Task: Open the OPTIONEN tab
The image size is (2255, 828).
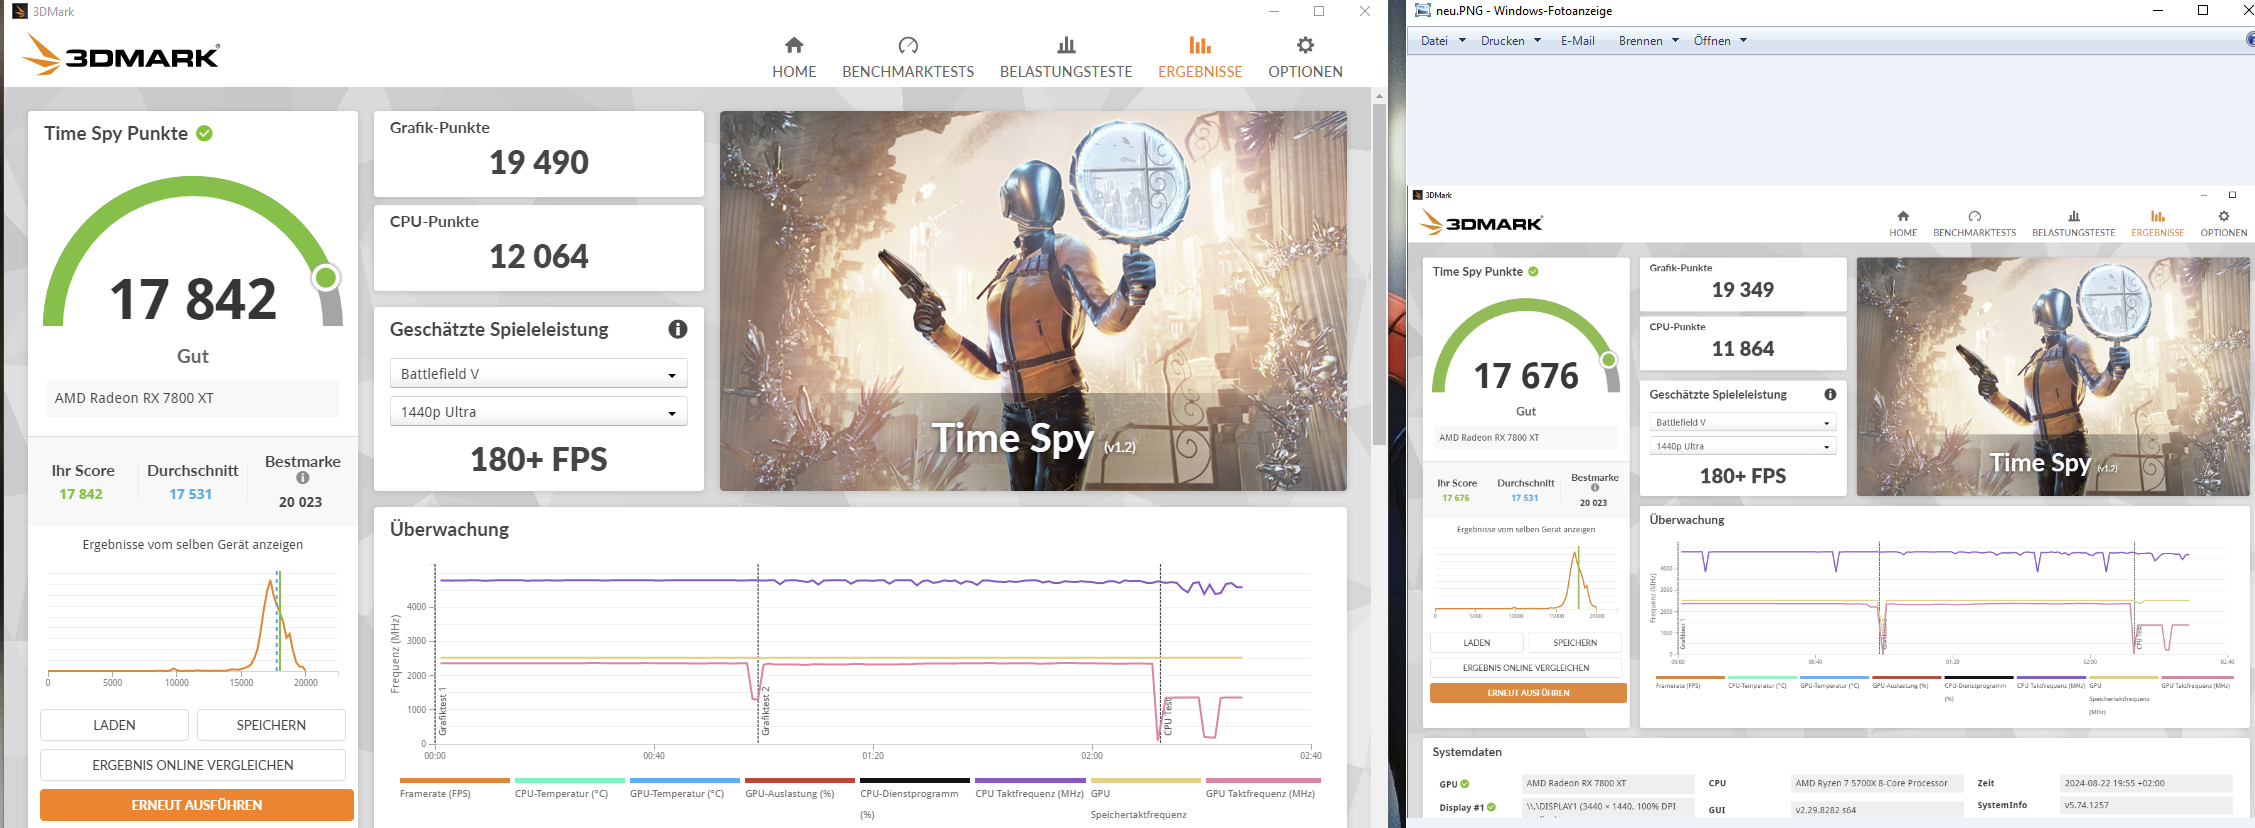Action: click(1305, 72)
